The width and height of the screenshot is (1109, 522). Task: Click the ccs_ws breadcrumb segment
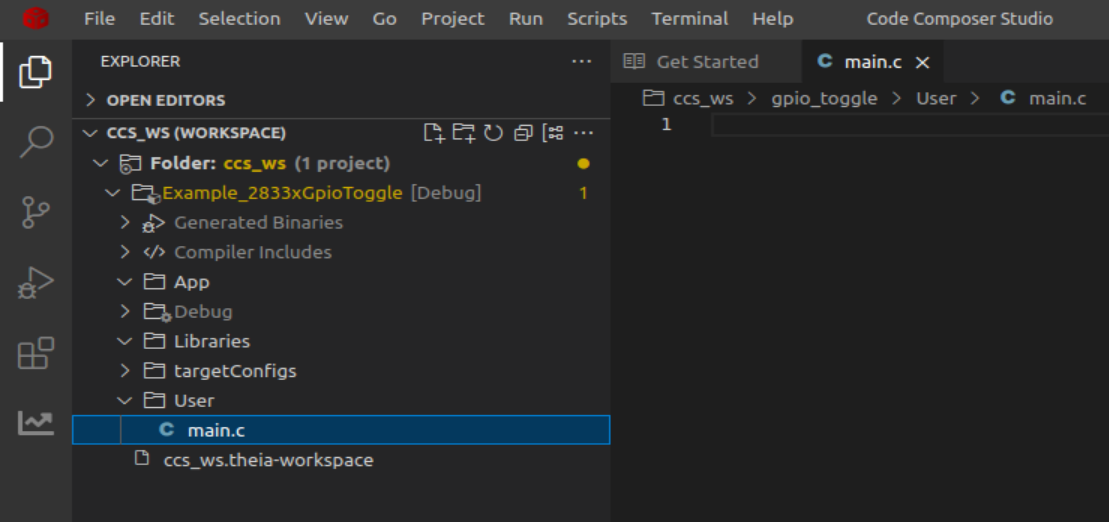(703, 98)
